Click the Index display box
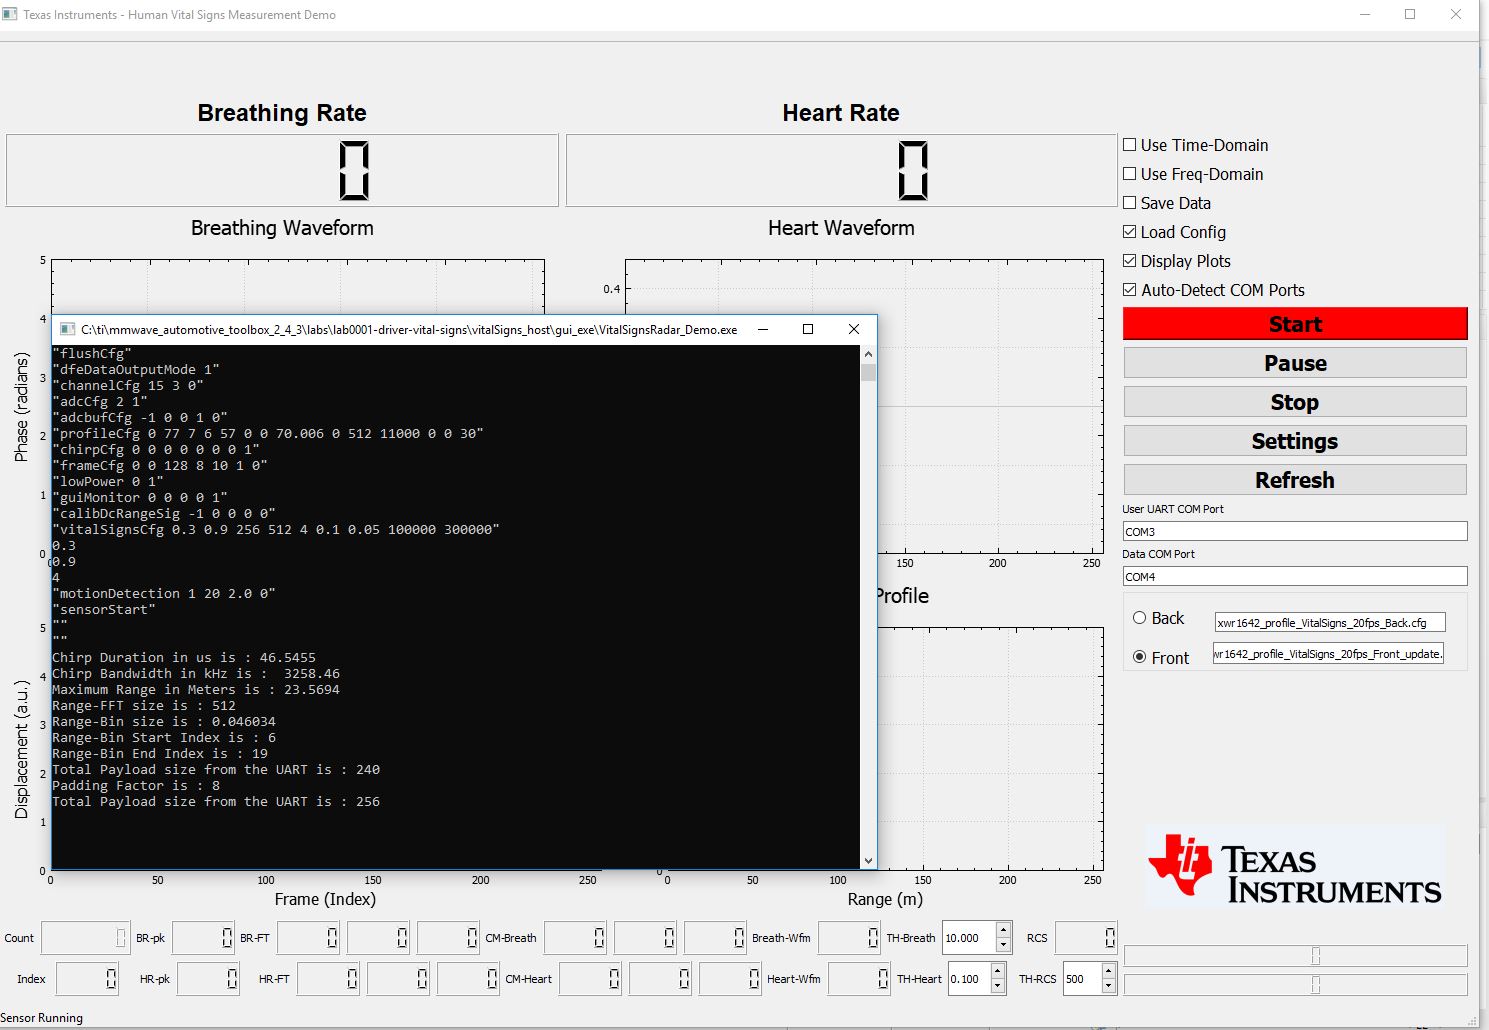1489x1030 pixels. coord(87,979)
